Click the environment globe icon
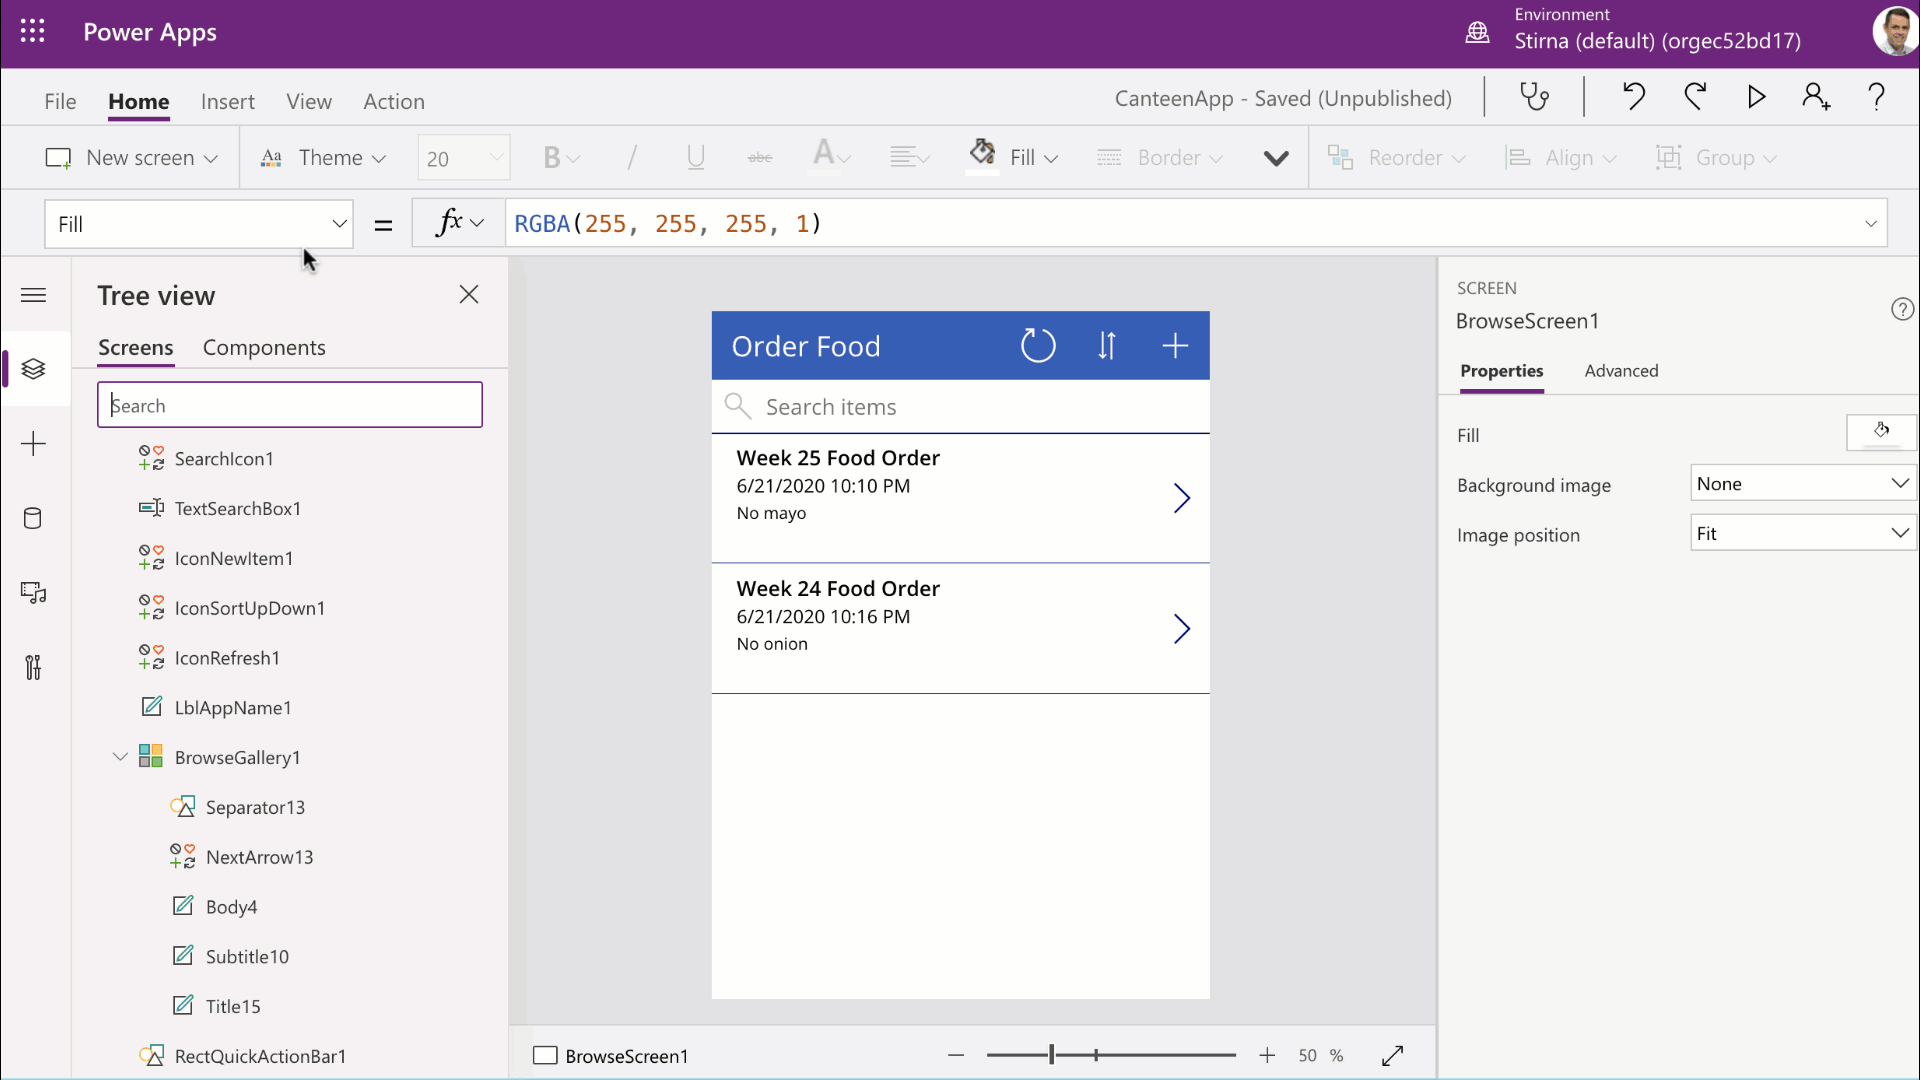The height and width of the screenshot is (1080, 1920). (x=1477, y=33)
